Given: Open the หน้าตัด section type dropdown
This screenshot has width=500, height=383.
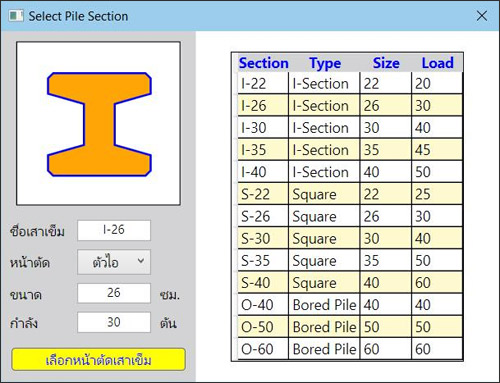Looking at the screenshot, I should click(x=114, y=262).
